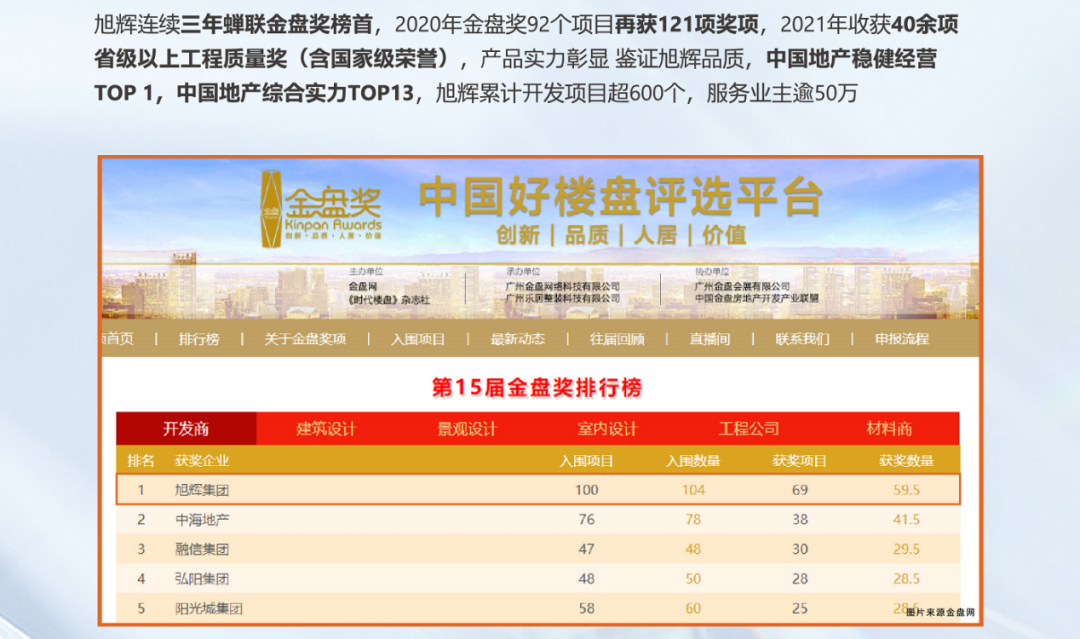The width and height of the screenshot is (1080, 639).
Task: Open 往届回顾 in the navigation bar
Action: pos(617,339)
